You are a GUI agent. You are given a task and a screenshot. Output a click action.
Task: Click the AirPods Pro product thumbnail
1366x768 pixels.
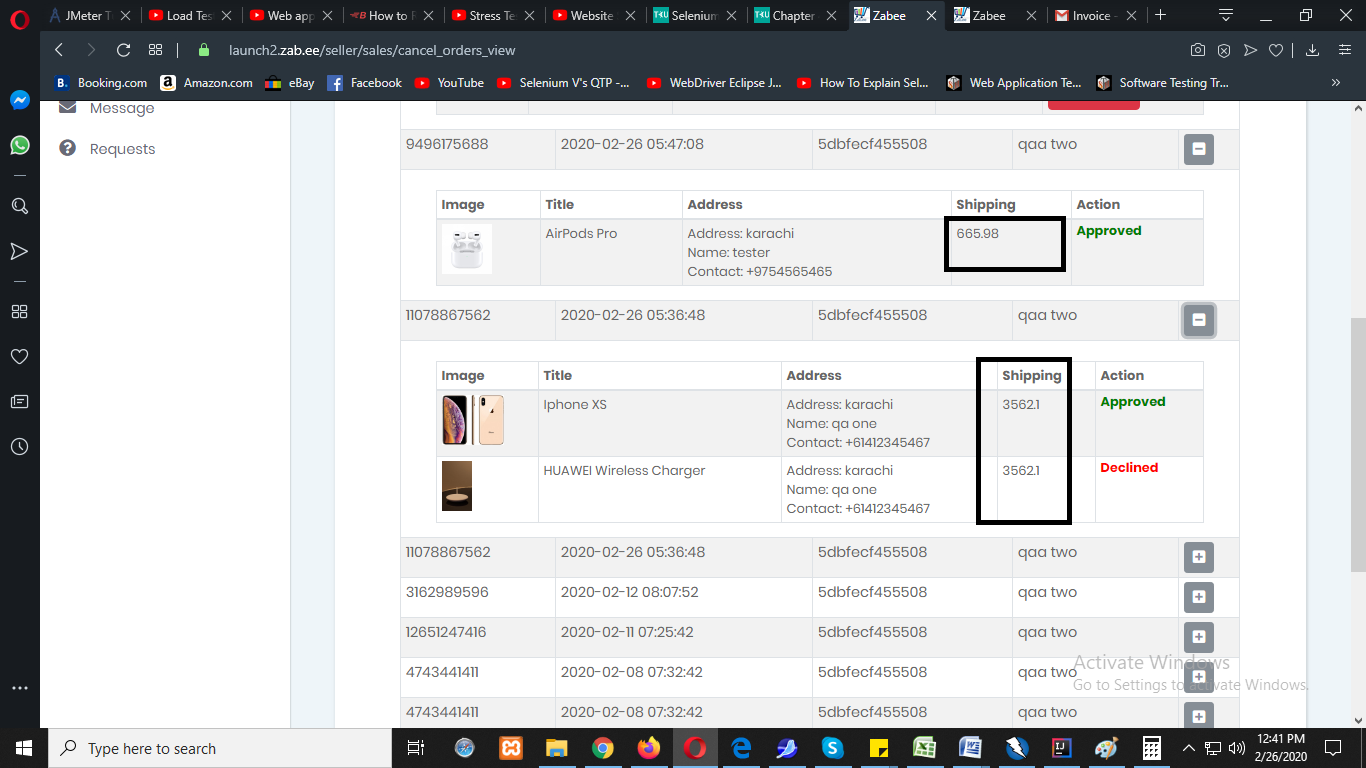click(x=467, y=249)
